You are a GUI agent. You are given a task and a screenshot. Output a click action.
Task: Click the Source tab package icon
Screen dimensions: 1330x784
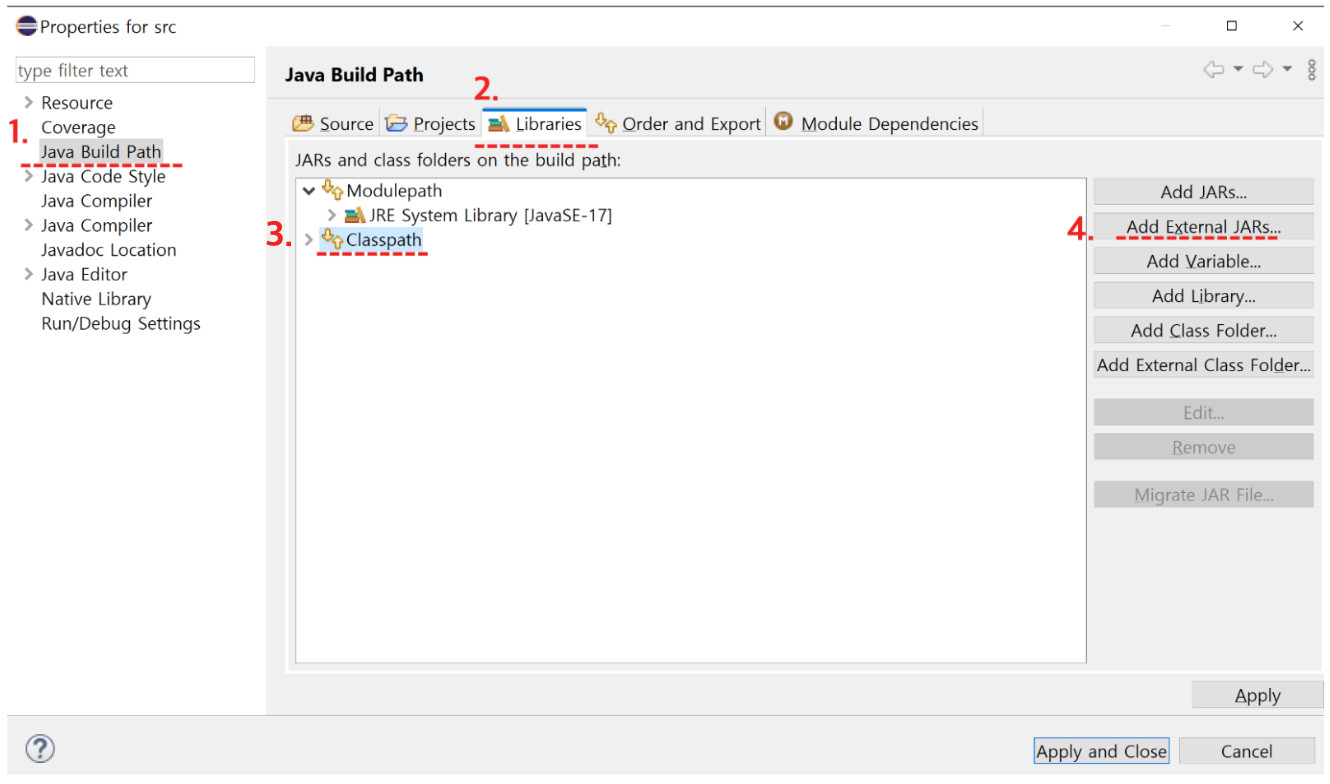click(x=303, y=122)
